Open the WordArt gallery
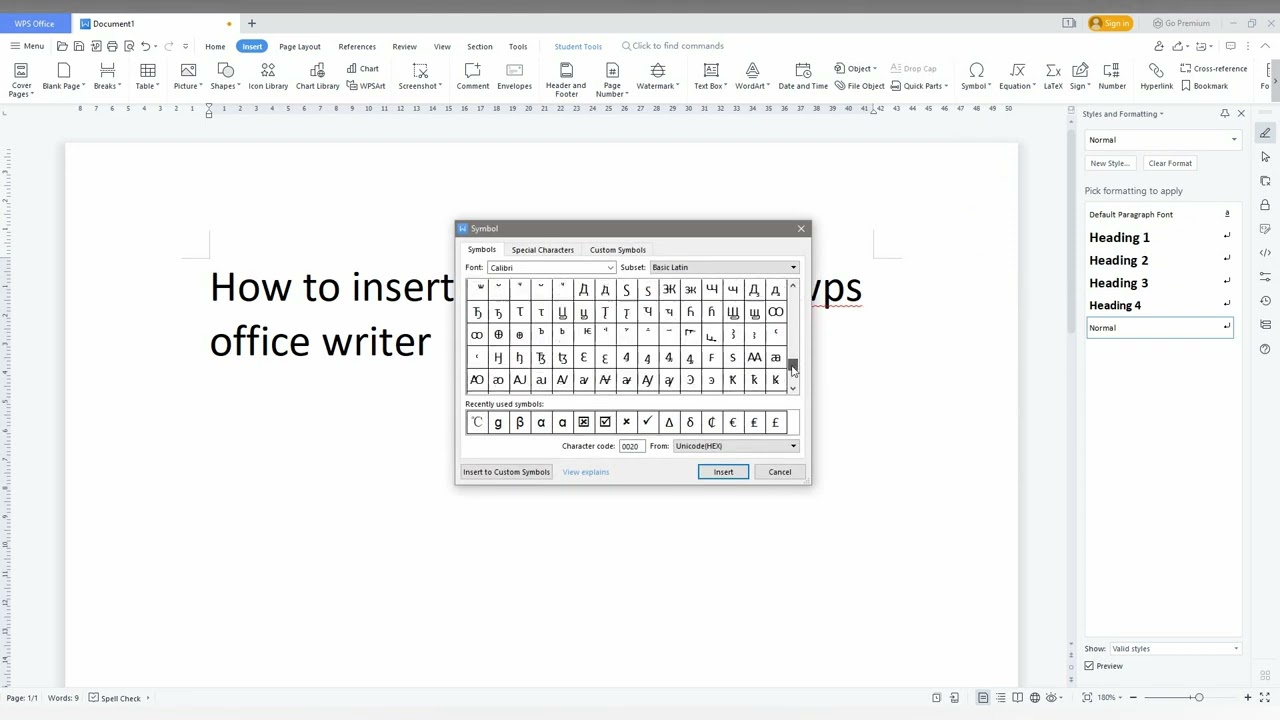This screenshot has width=1280, height=720. point(752,76)
